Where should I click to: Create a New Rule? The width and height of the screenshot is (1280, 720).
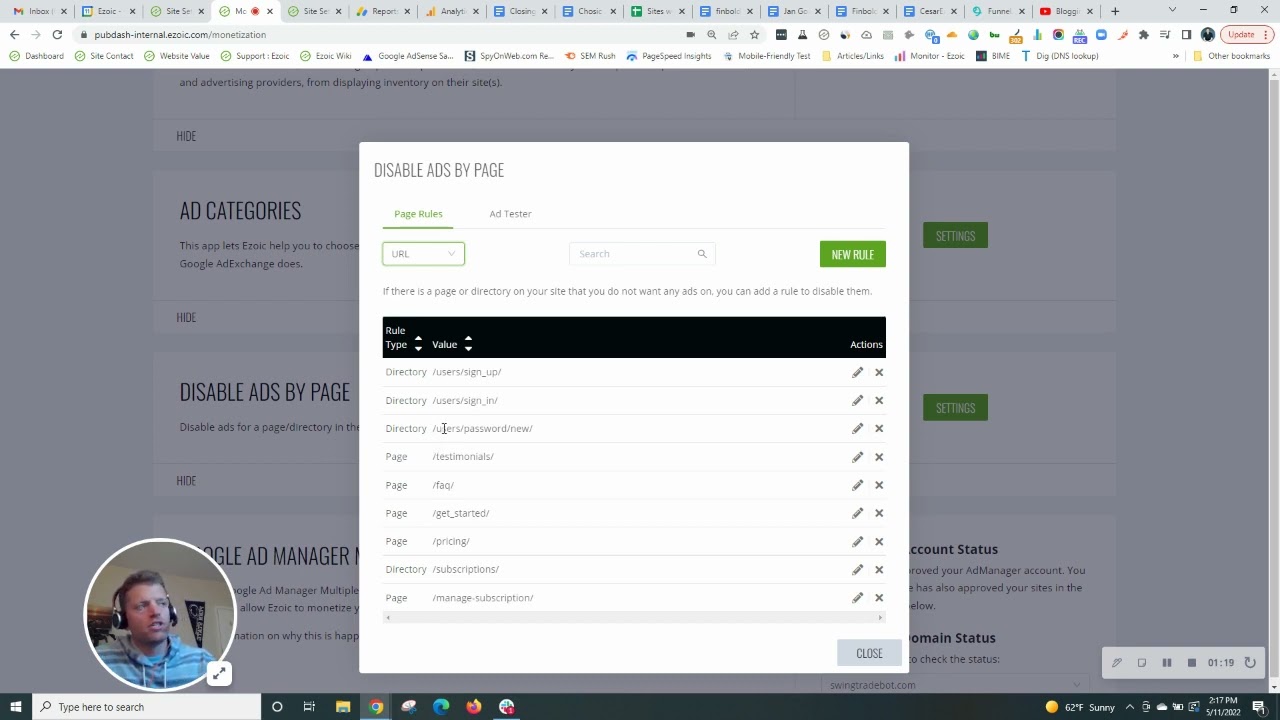[852, 254]
